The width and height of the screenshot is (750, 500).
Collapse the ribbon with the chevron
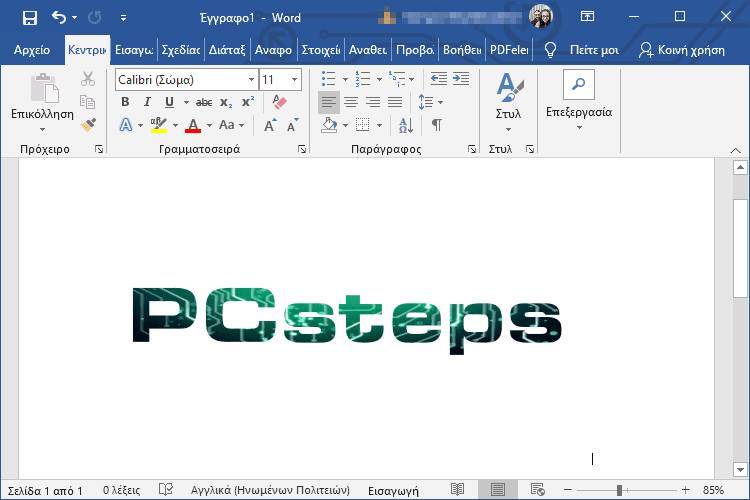735,150
